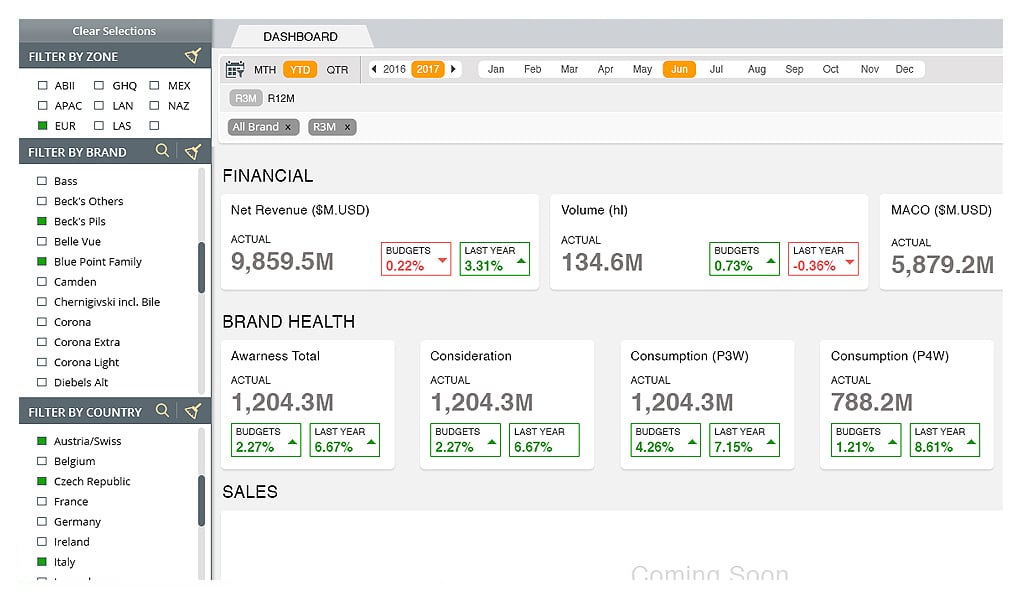Remove the All Brand filter chip

click(288, 127)
